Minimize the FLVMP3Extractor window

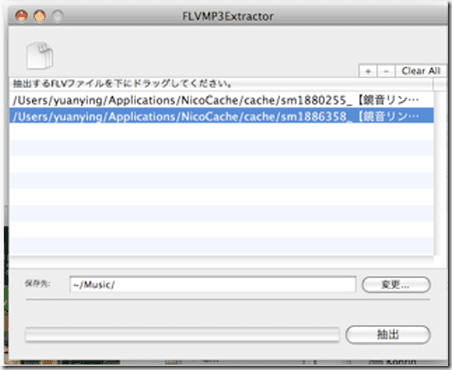(40, 16)
